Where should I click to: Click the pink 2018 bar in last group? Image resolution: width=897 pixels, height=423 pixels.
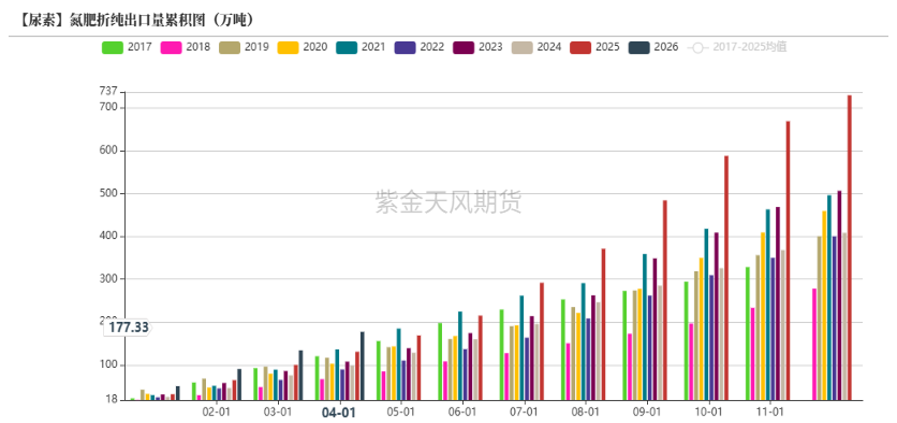[x=814, y=345]
